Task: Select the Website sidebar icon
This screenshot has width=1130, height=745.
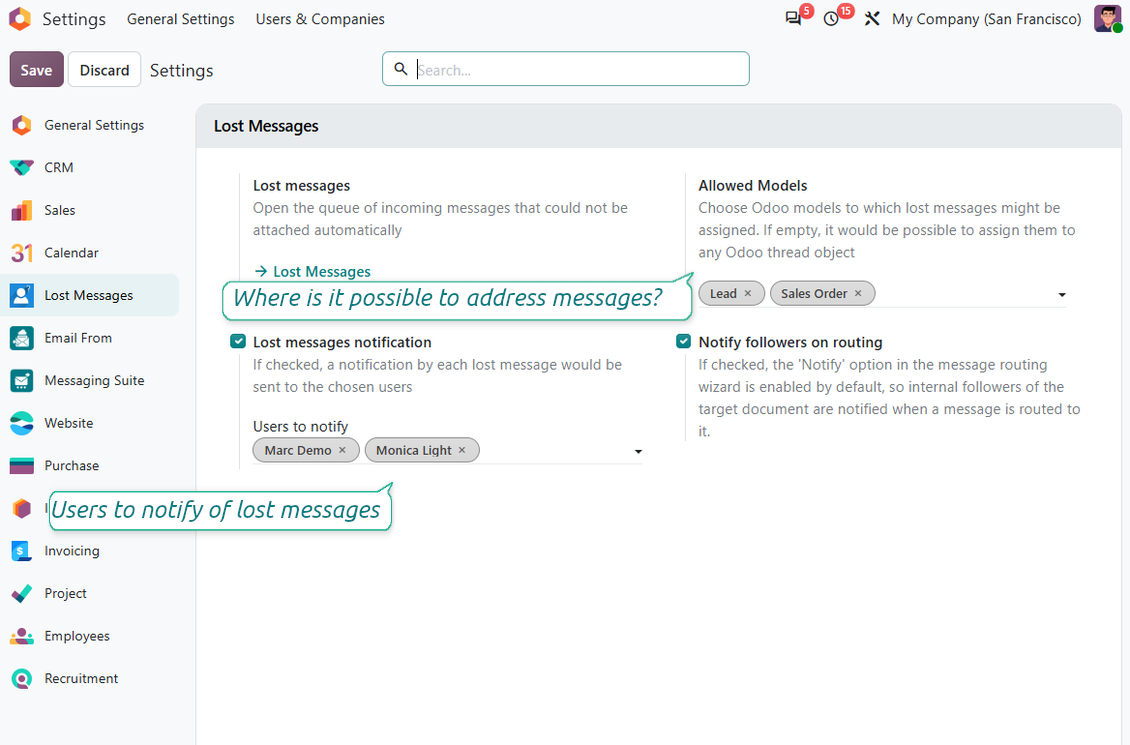Action: click(x=22, y=423)
